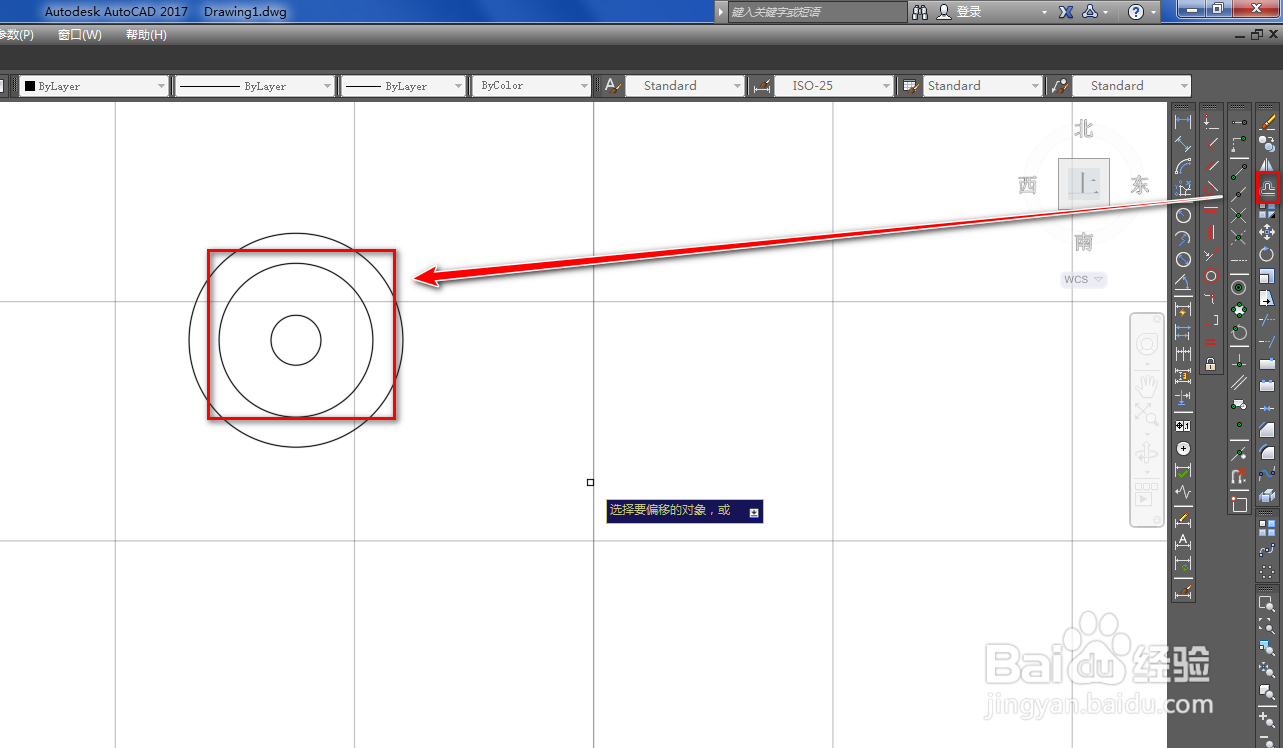Select the Snap to Perpendicular tool
1283x748 pixels.
pos(1239,359)
